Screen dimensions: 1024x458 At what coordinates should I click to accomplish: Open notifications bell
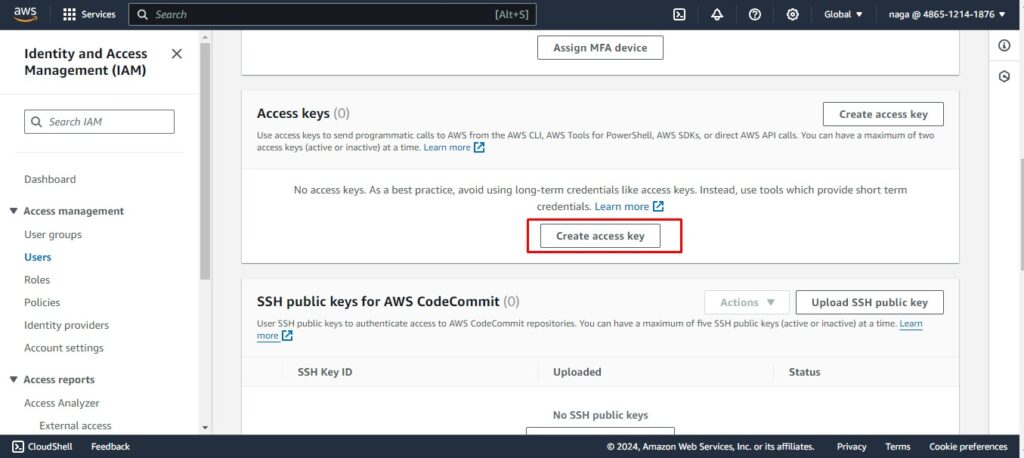(717, 14)
